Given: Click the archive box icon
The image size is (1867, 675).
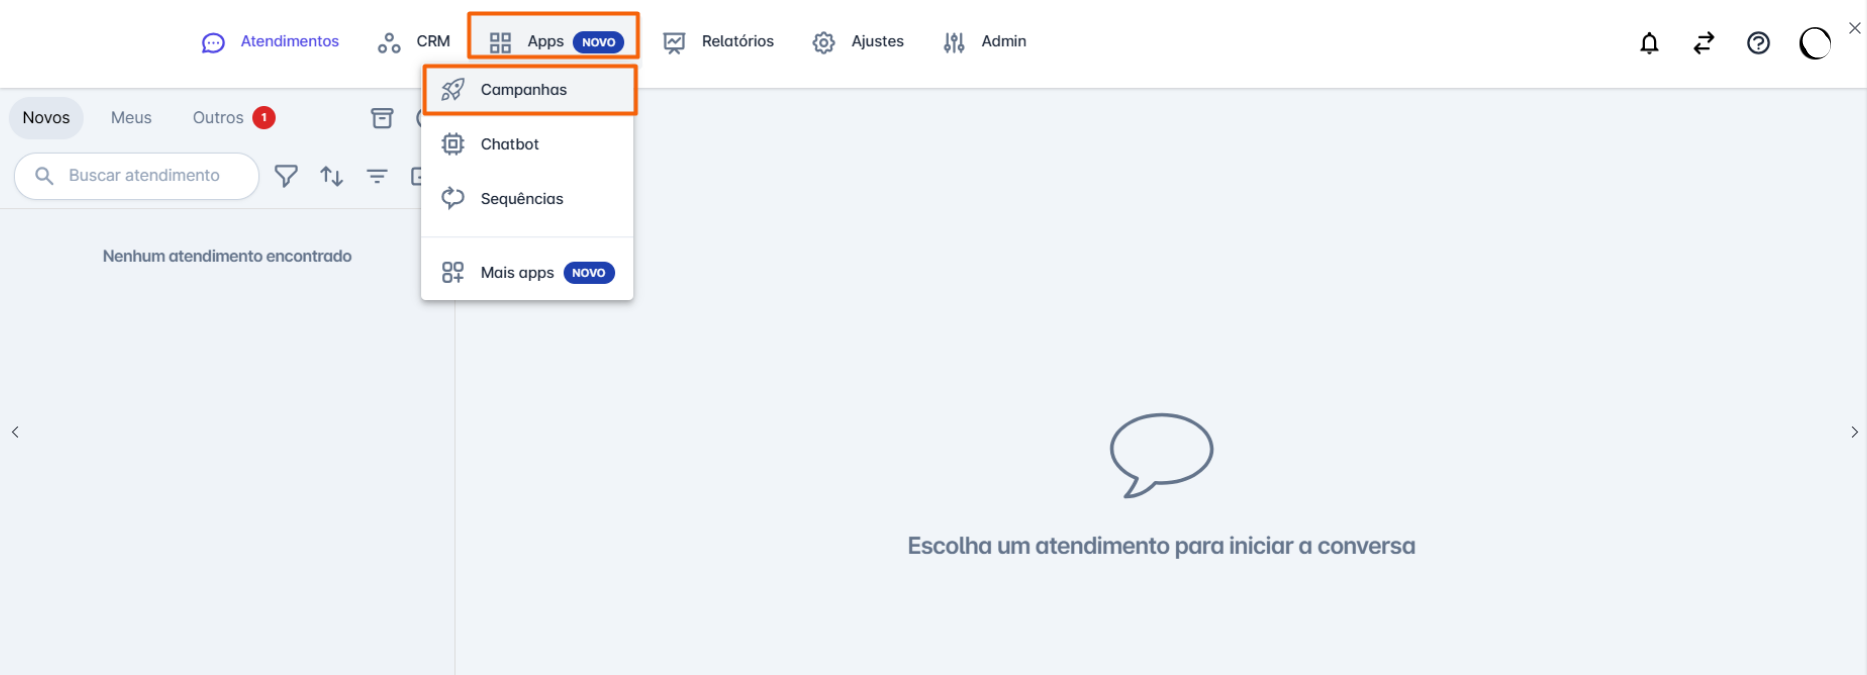Looking at the screenshot, I should pos(382,118).
